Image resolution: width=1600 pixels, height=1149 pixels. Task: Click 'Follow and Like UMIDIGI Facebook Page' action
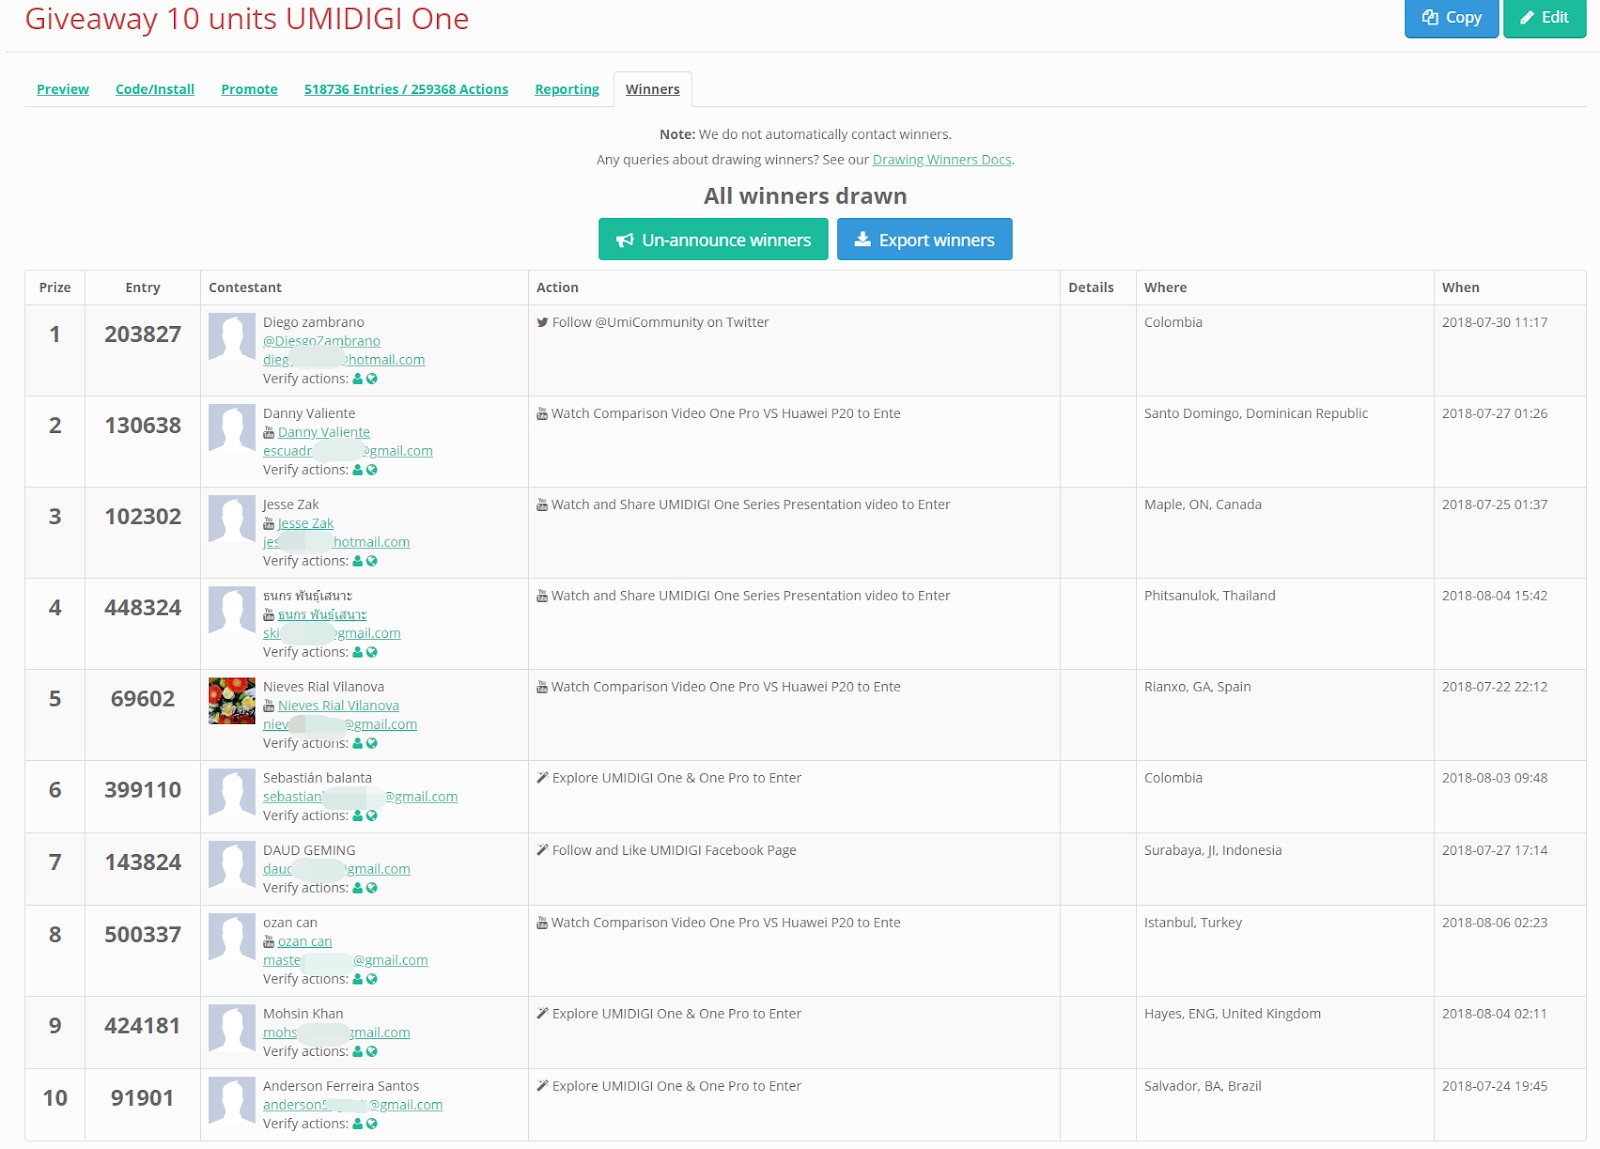click(674, 850)
